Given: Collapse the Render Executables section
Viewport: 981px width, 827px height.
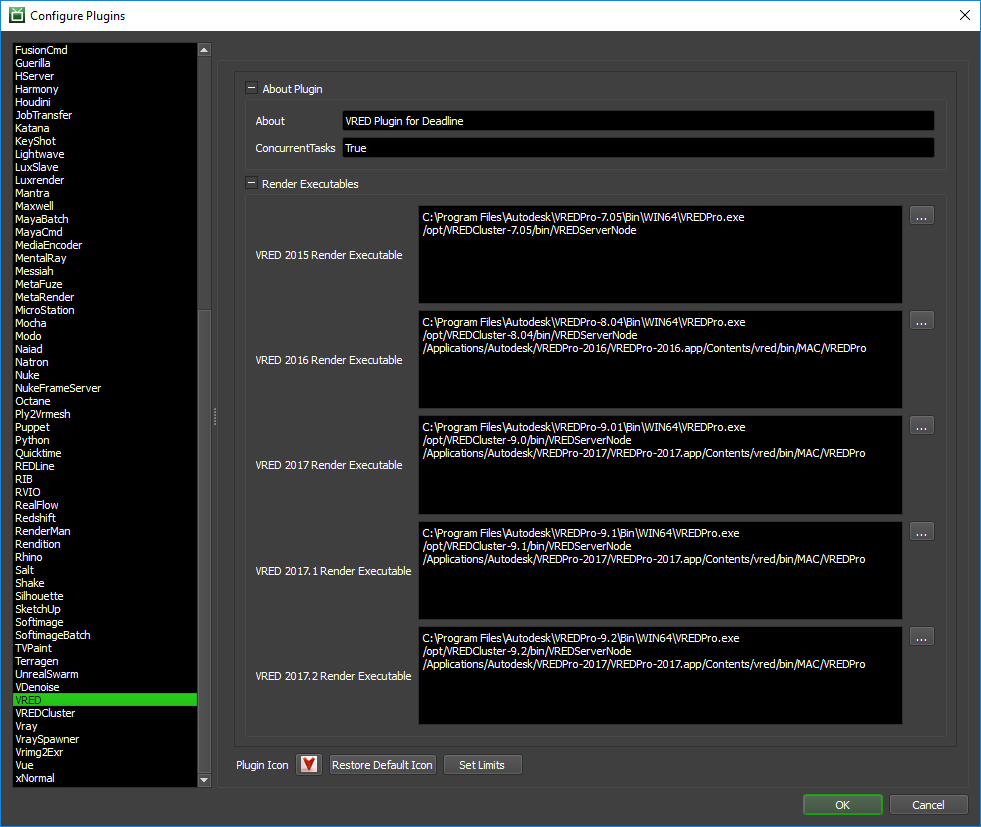Looking at the screenshot, I should click(x=252, y=183).
